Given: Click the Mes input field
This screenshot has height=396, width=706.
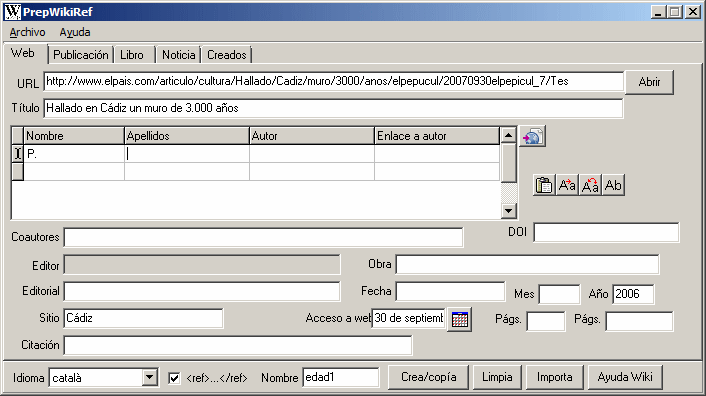Looking at the screenshot, I should [x=560, y=294].
